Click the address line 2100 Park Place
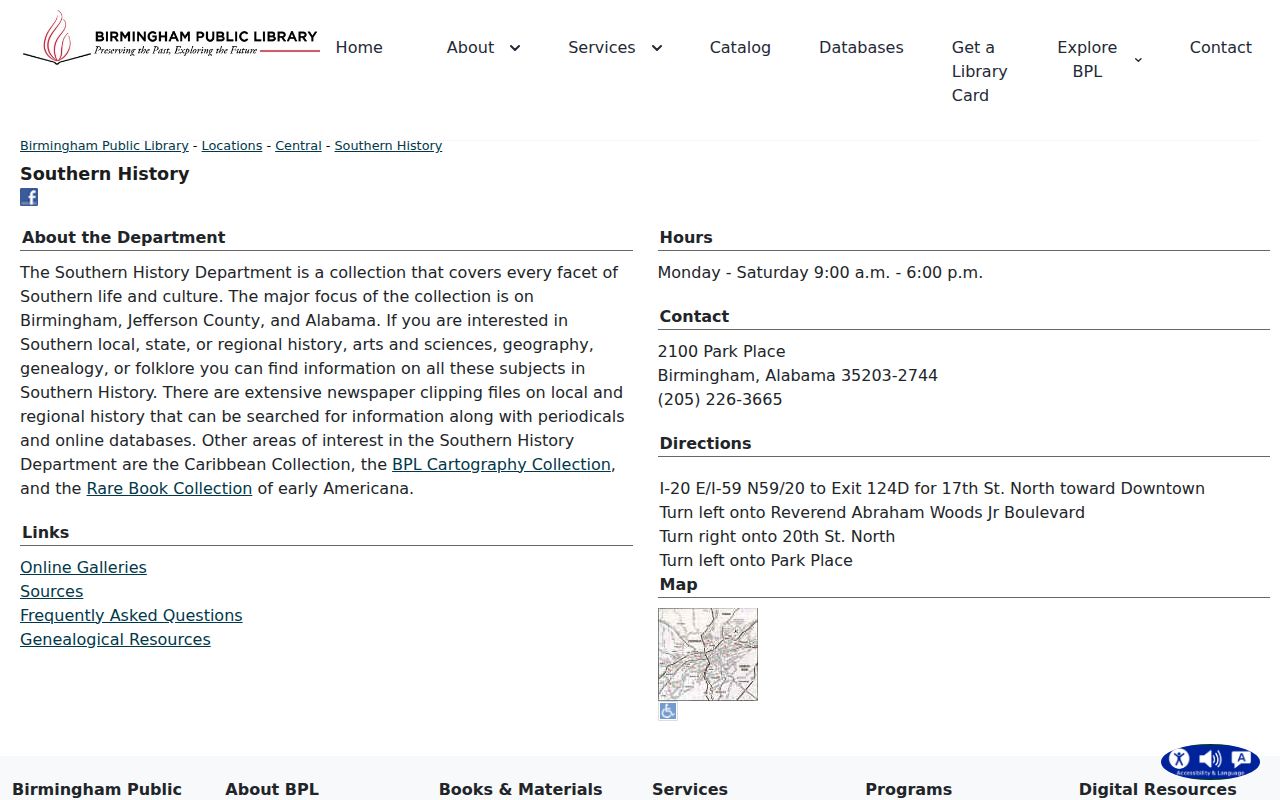Screen dimensions: 1280x800 721,351
